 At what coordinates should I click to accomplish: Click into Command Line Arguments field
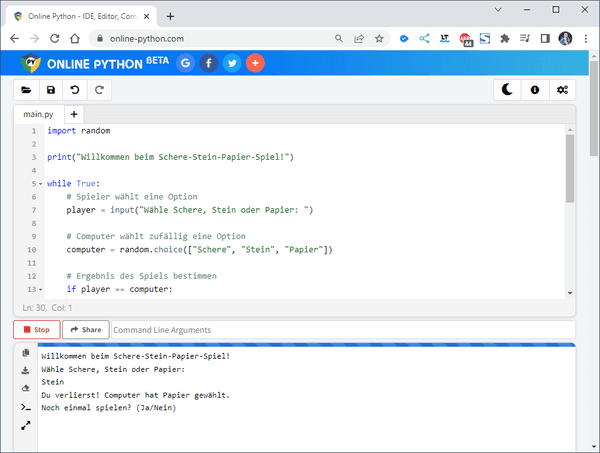click(x=340, y=330)
